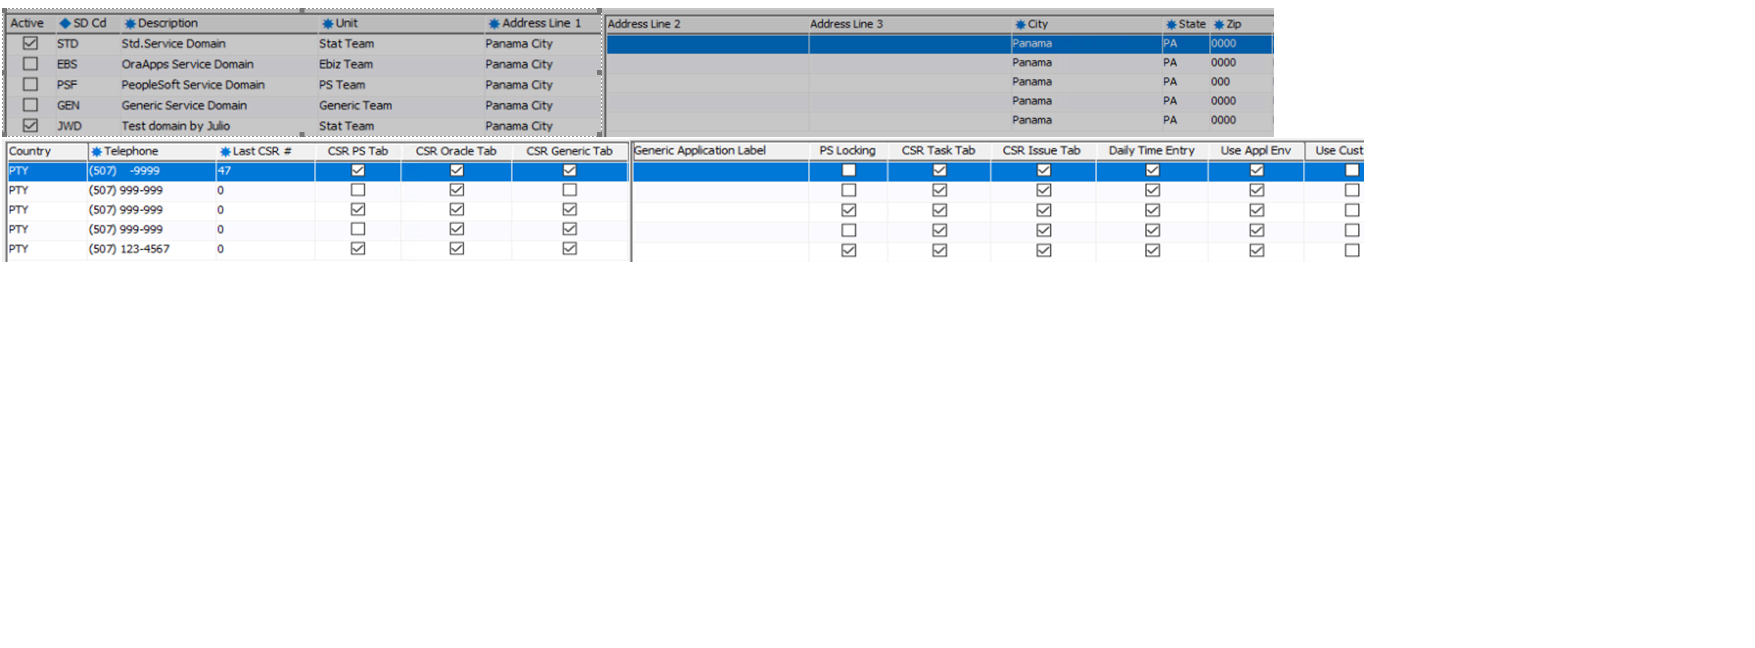Click the asterisk icon before Unit header
Screen dimensions: 1755x648
(327, 23)
